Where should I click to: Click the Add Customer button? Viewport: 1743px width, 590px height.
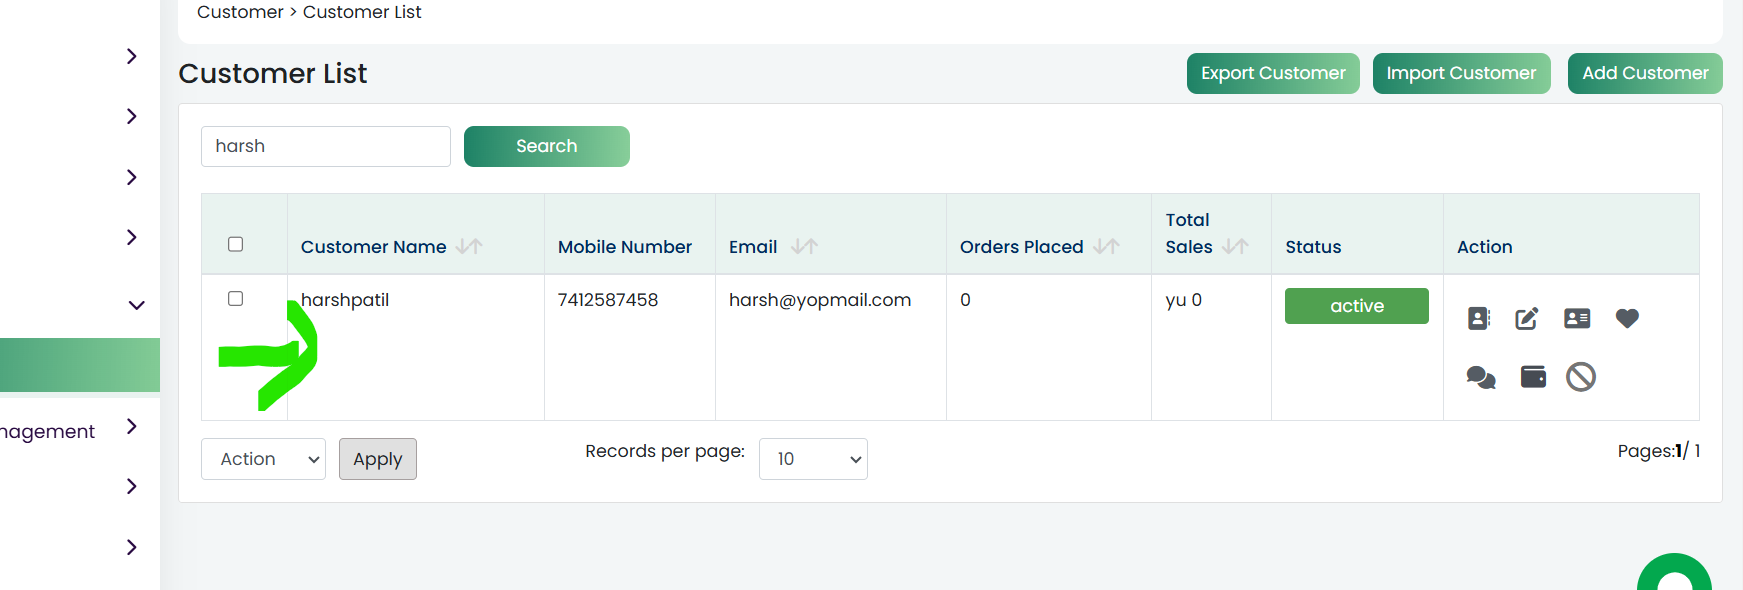(x=1645, y=73)
